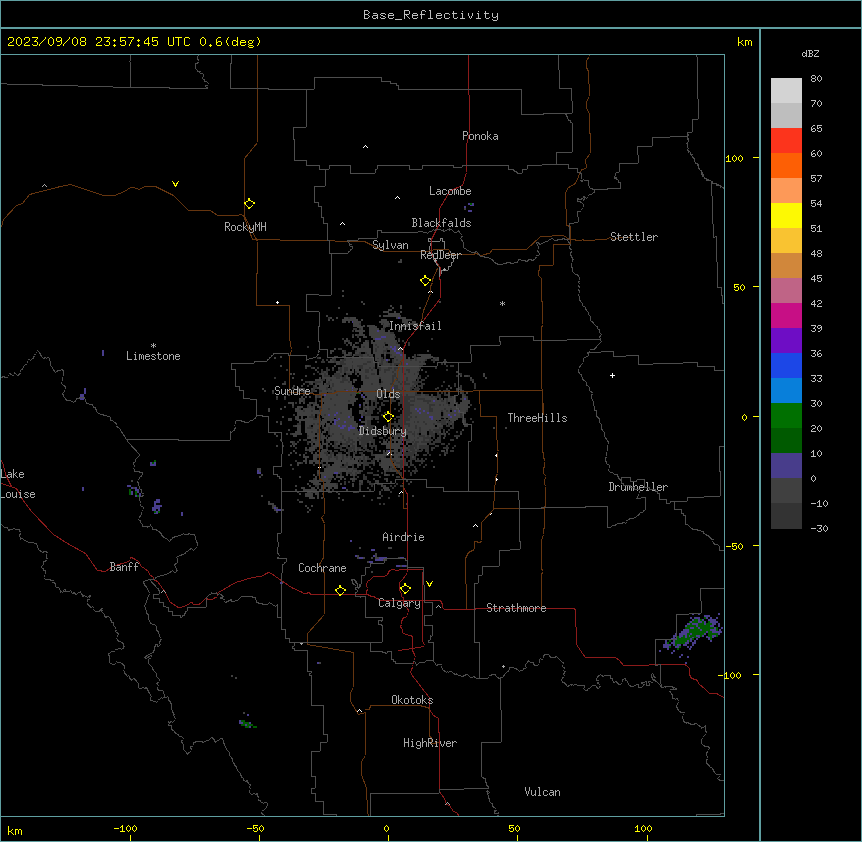The width and height of the screenshot is (862, 842).
Task: Select the magenta 39-42 dBZ swatch
Action: pyautogui.click(x=786, y=315)
